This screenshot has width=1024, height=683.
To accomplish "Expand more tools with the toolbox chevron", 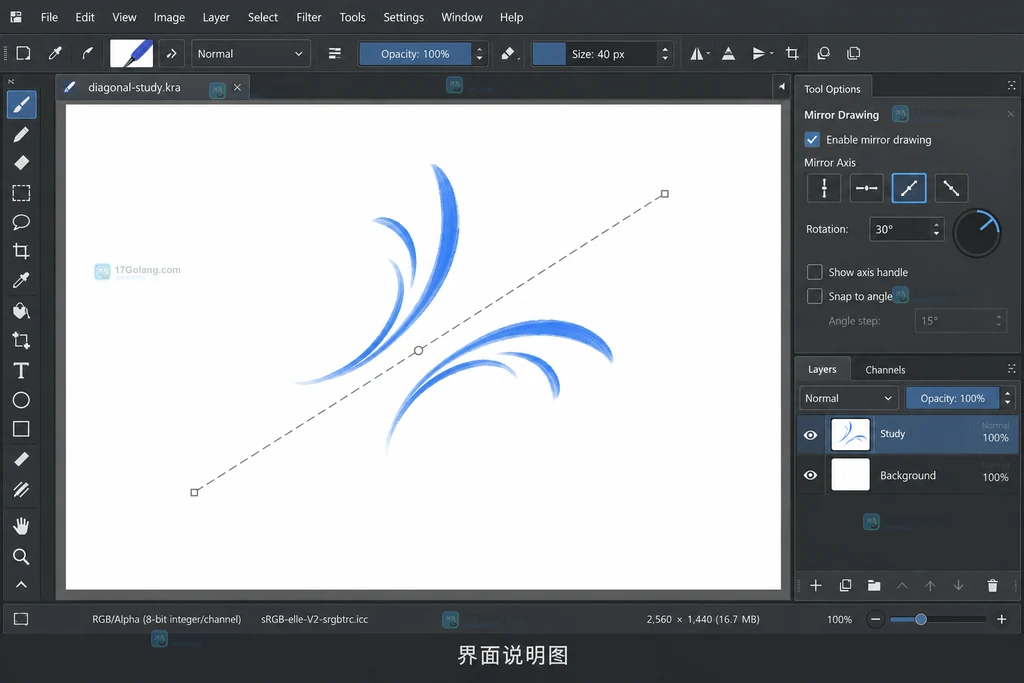I will (x=22, y=585).
